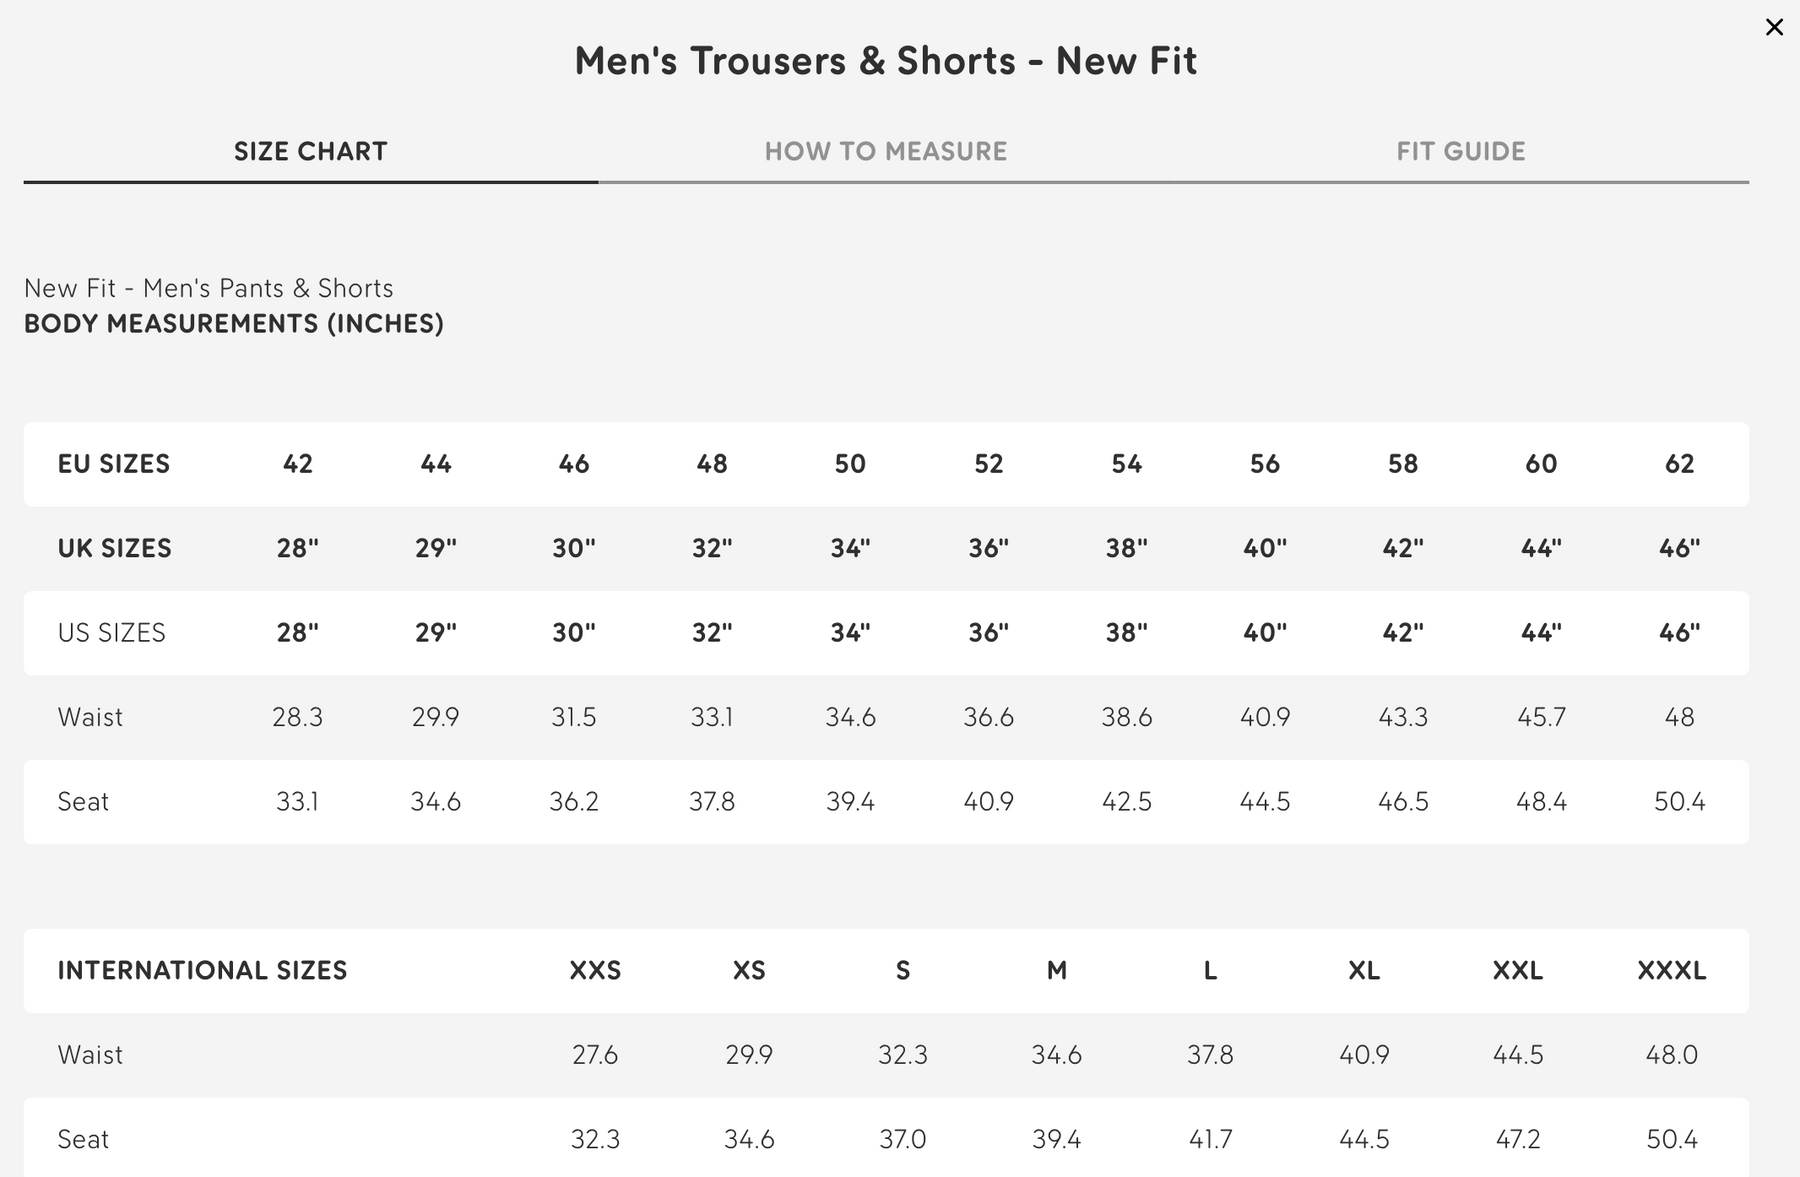Select the M international size header
Viewport: 1800px width, 1177px height.
point(1056,970)
